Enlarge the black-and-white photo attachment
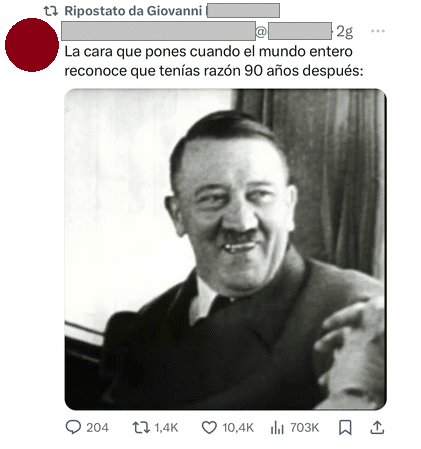The image size is (421, 449). pyautogui.click(x=226, y=249)
